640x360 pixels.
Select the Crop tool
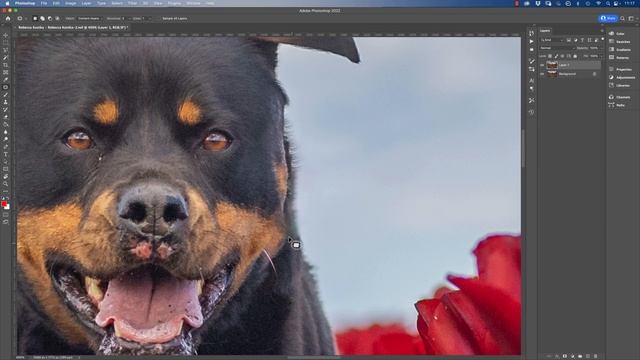(x=5, y=65)
